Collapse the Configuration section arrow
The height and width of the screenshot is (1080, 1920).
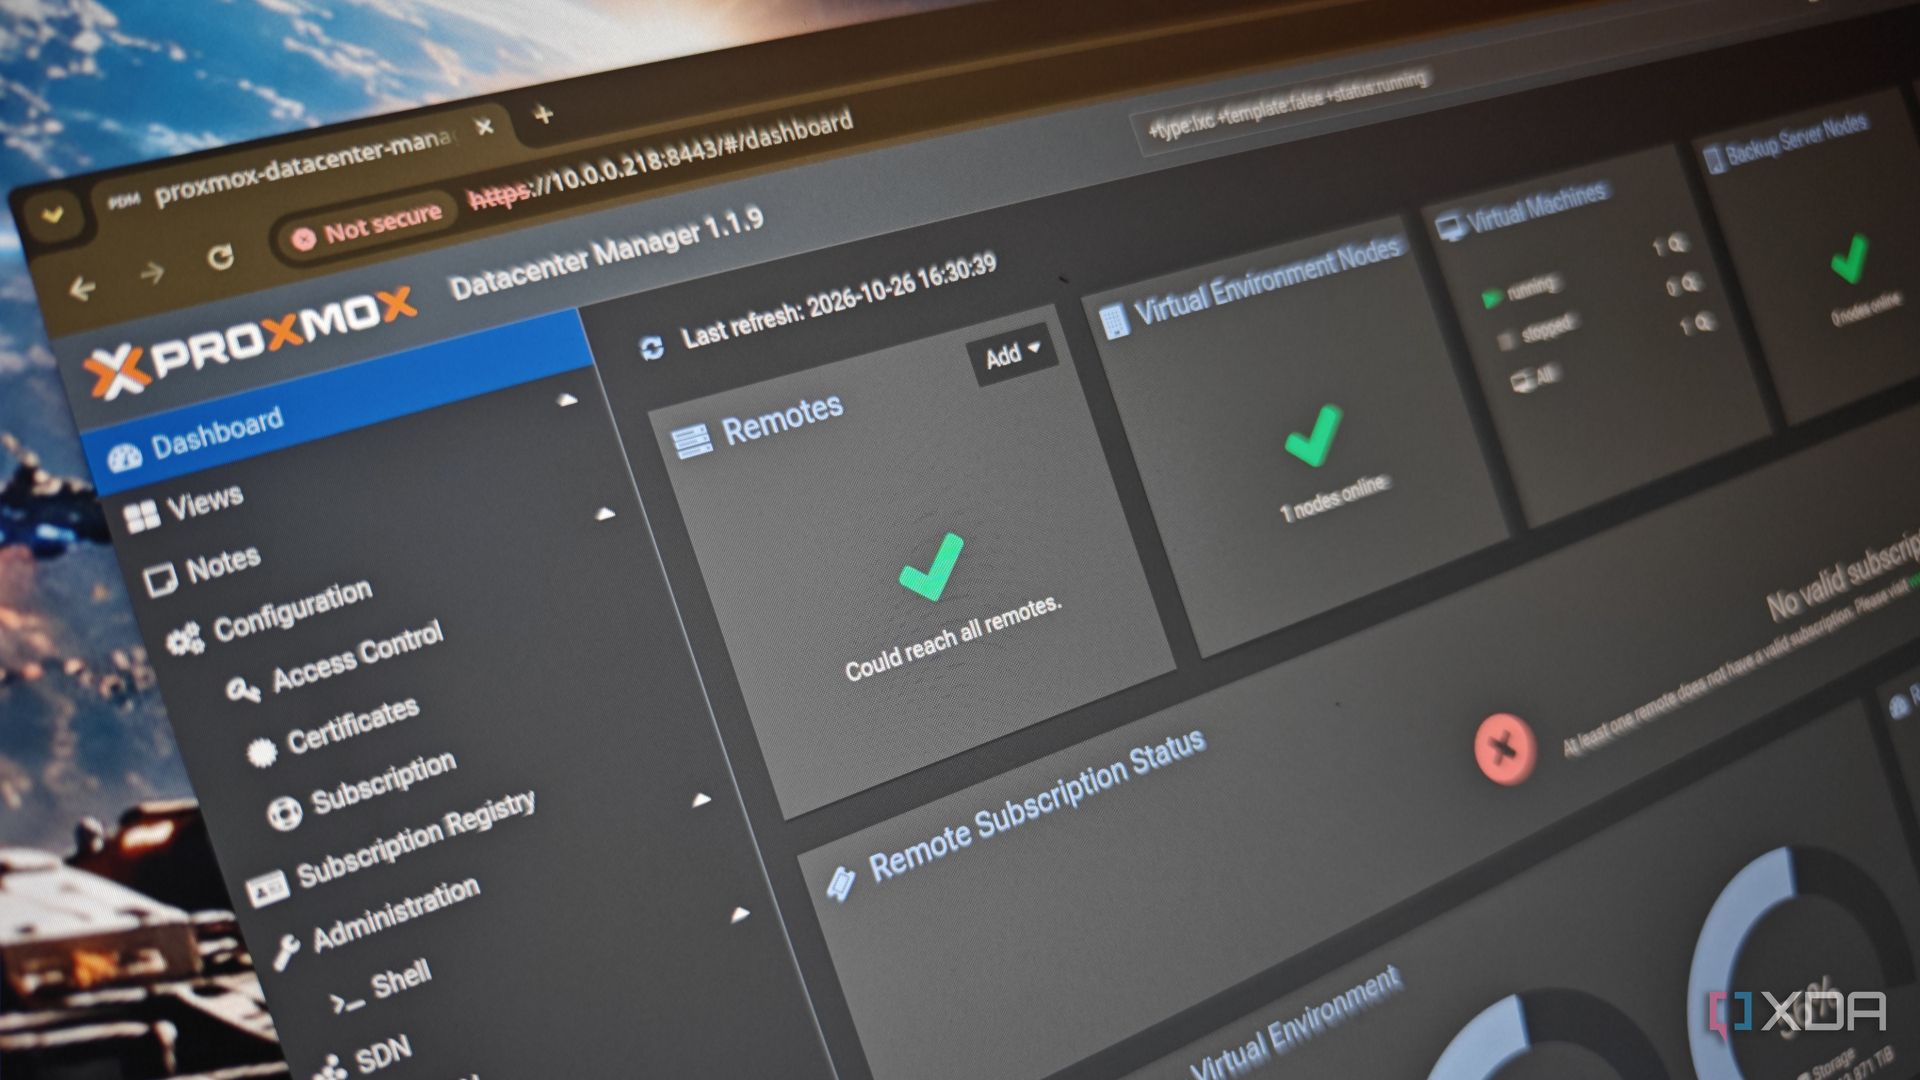pyautogui.click(x=605, y=515)
